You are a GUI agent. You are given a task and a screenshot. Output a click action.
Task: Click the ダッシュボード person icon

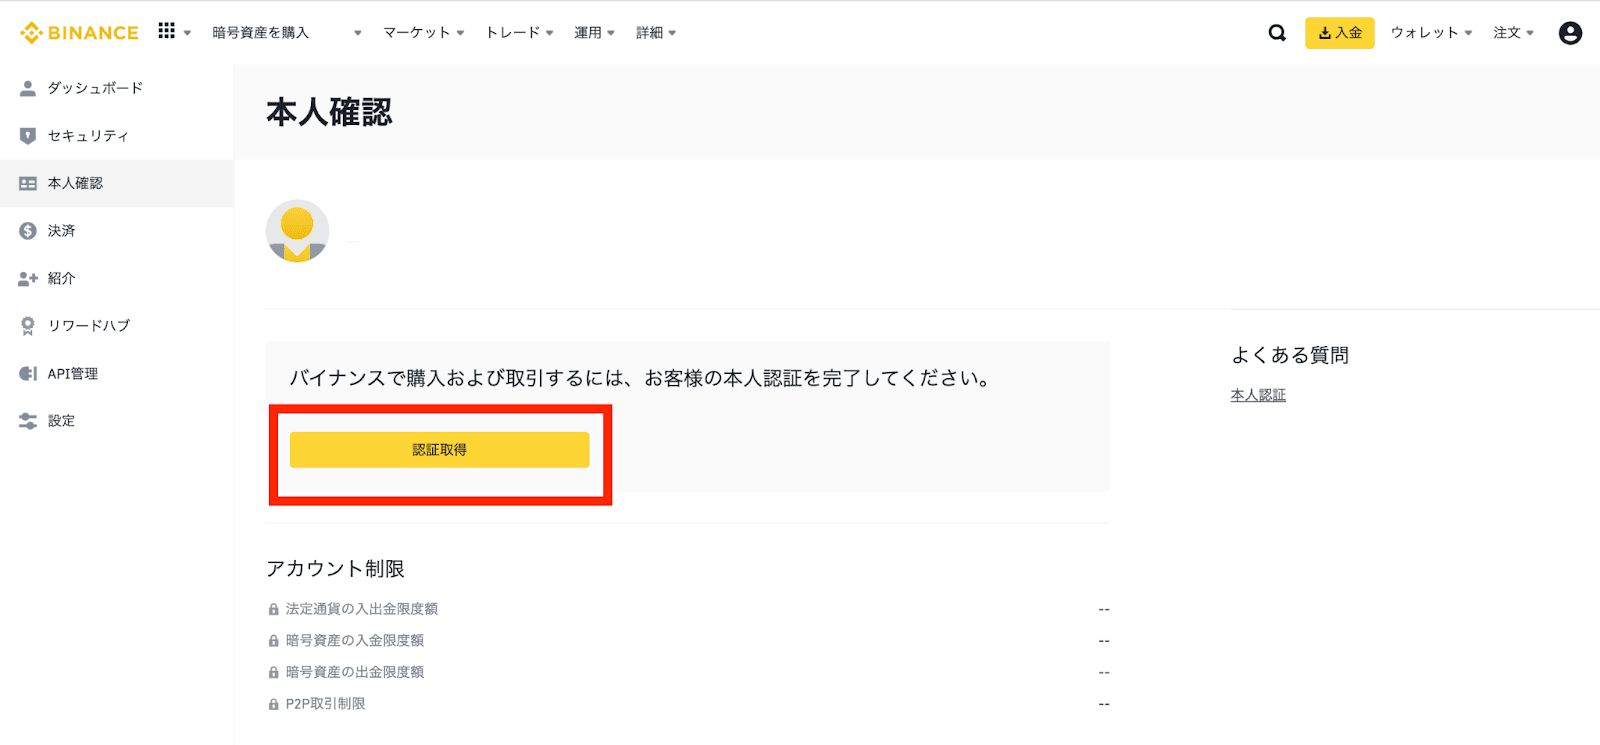click(x=28, y=88)
